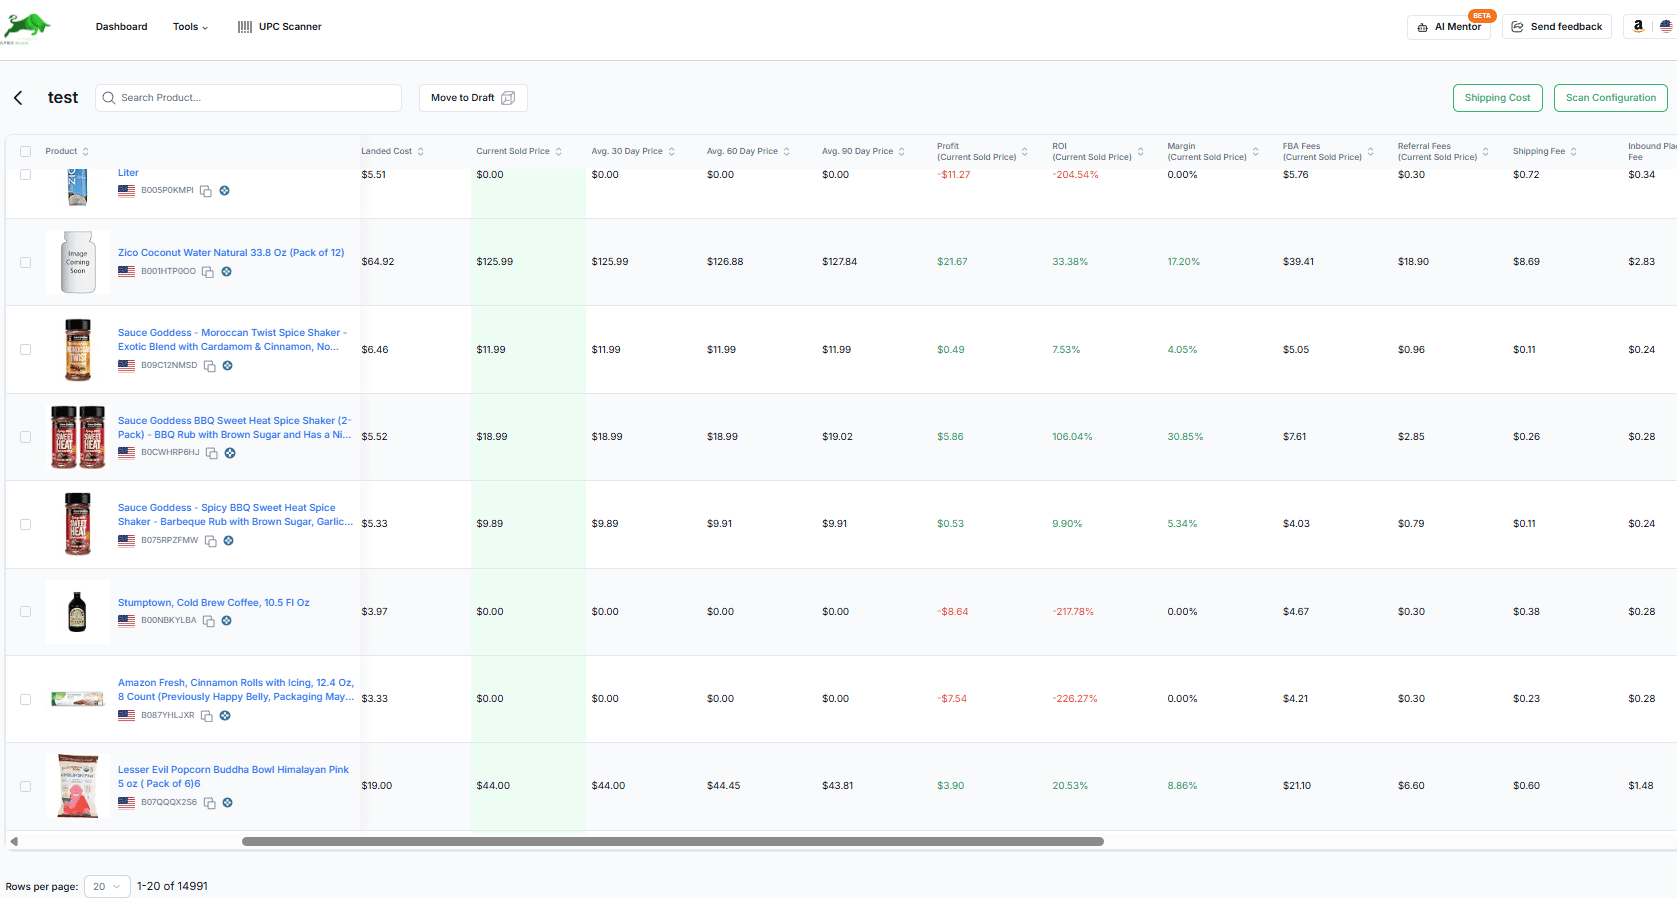1677x898 pixels.
Task: Focus the Search Product field
Action: click(x=249, y=98)
